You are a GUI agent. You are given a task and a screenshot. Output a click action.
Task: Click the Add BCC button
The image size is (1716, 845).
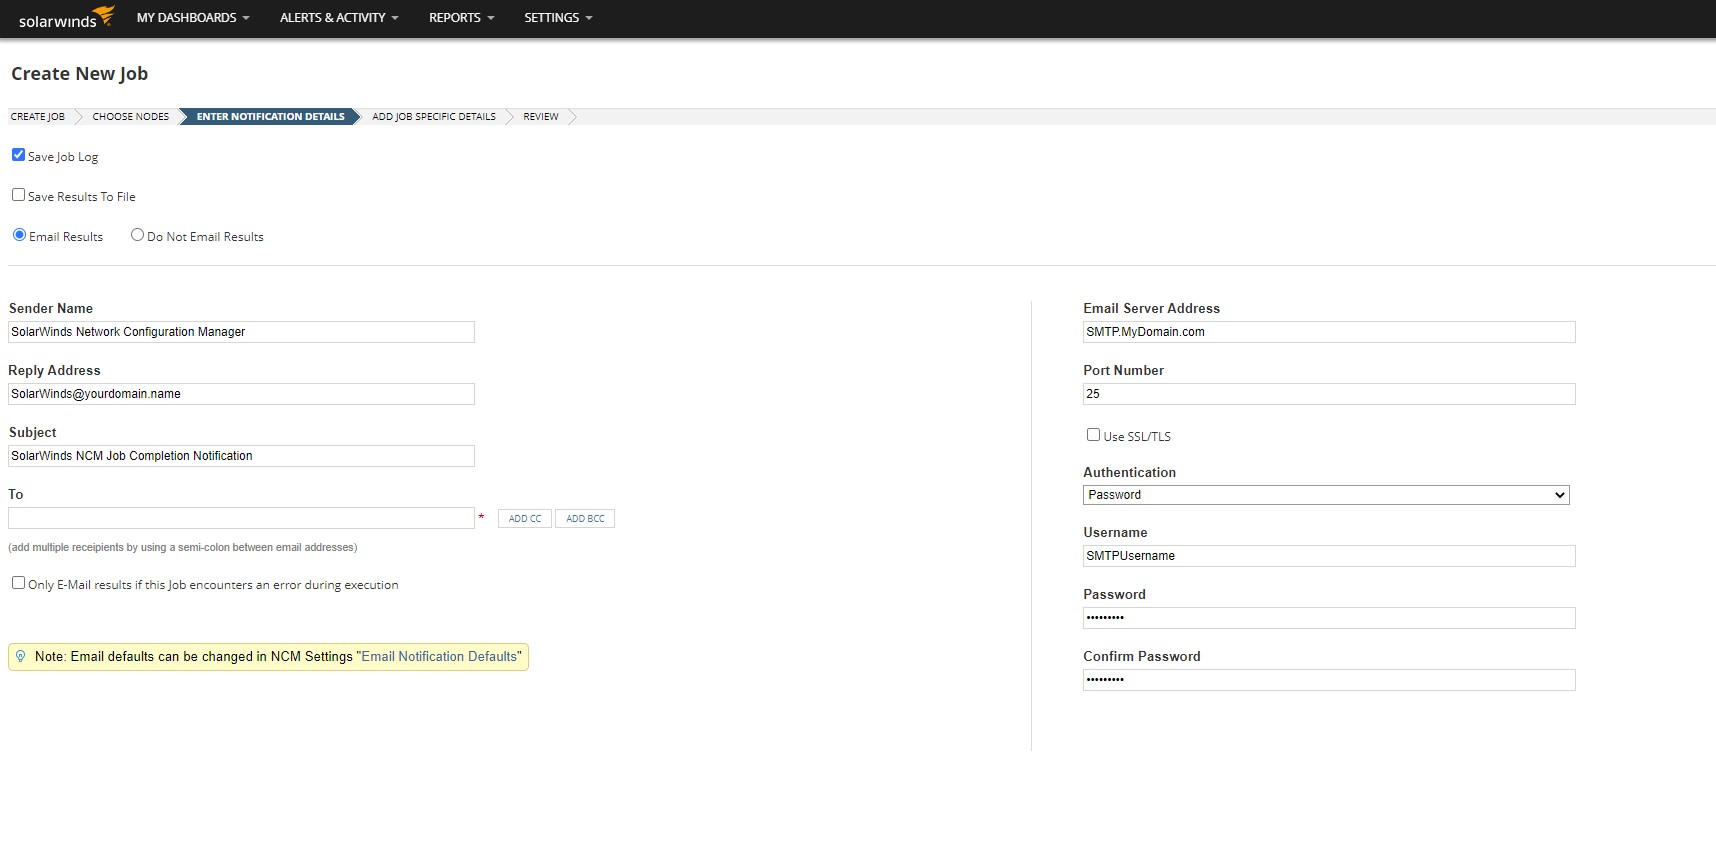[585, 519]
